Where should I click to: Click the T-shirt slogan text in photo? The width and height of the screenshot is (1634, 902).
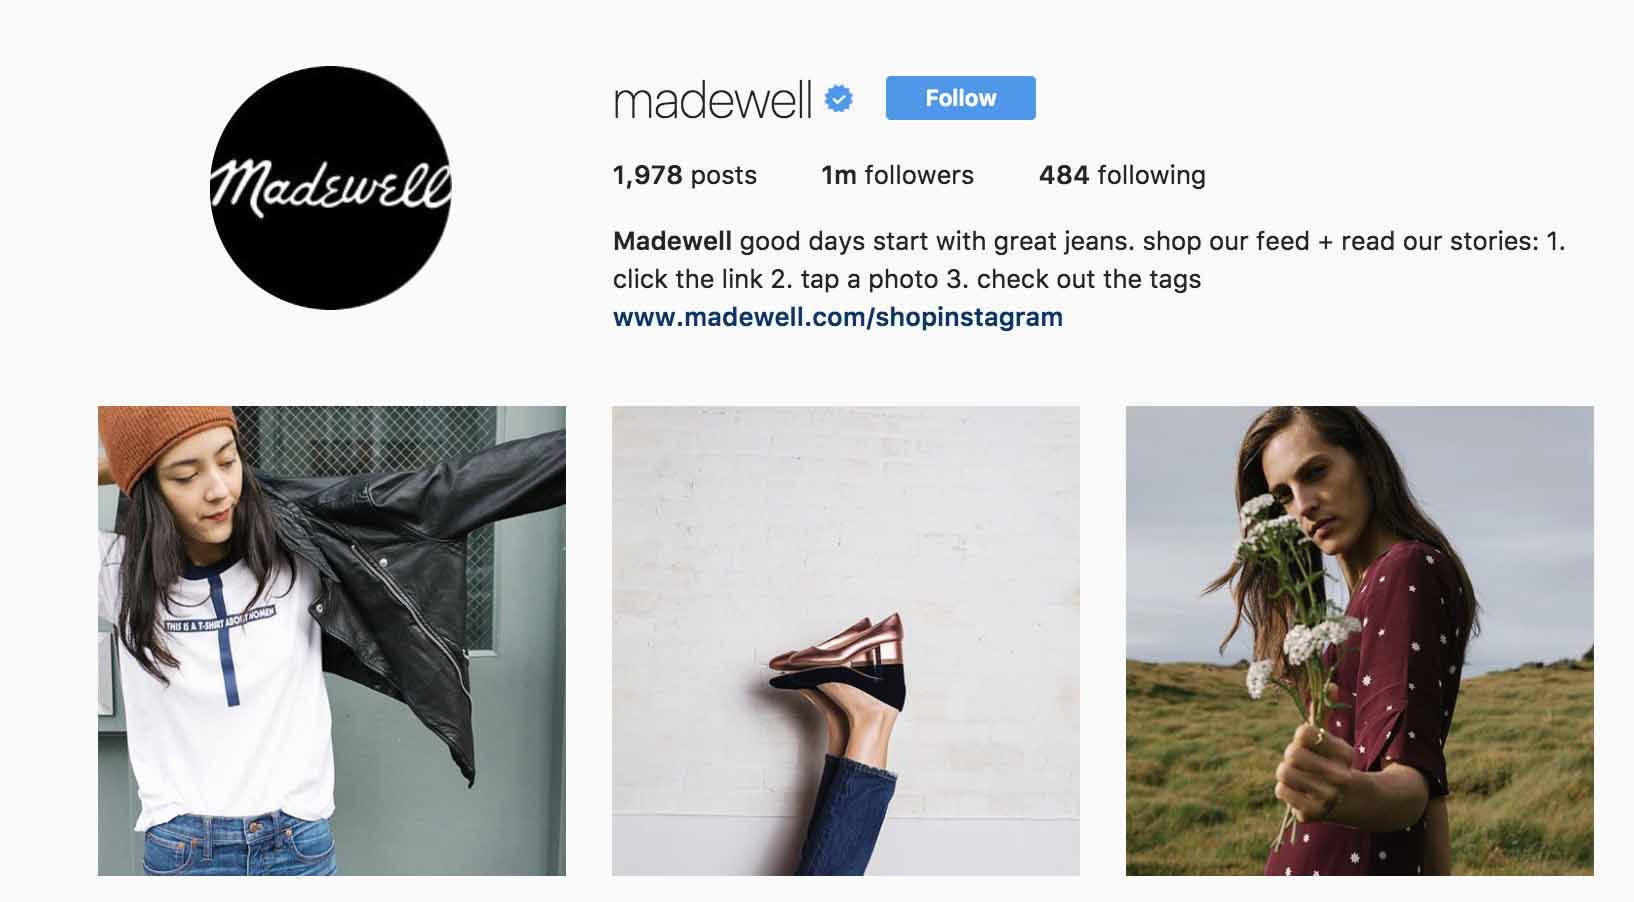(x=220, y=617)
